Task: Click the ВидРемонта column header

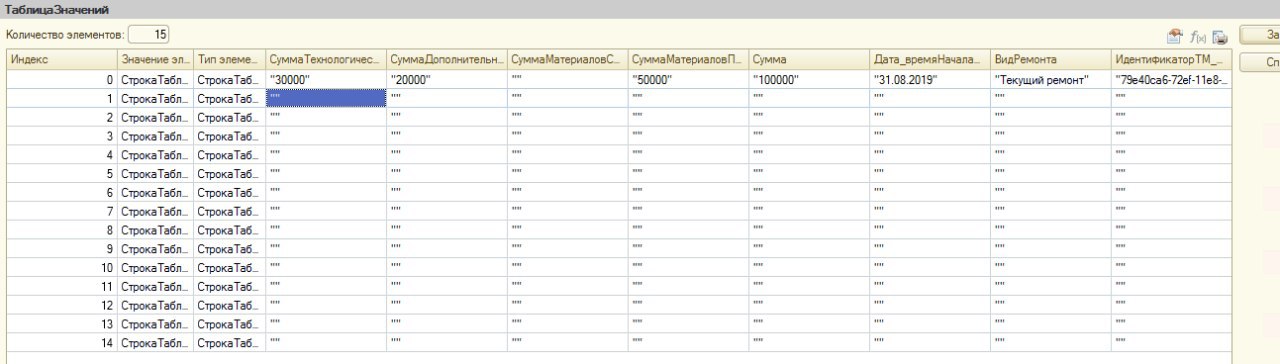Action: [x=1051, y=60]
